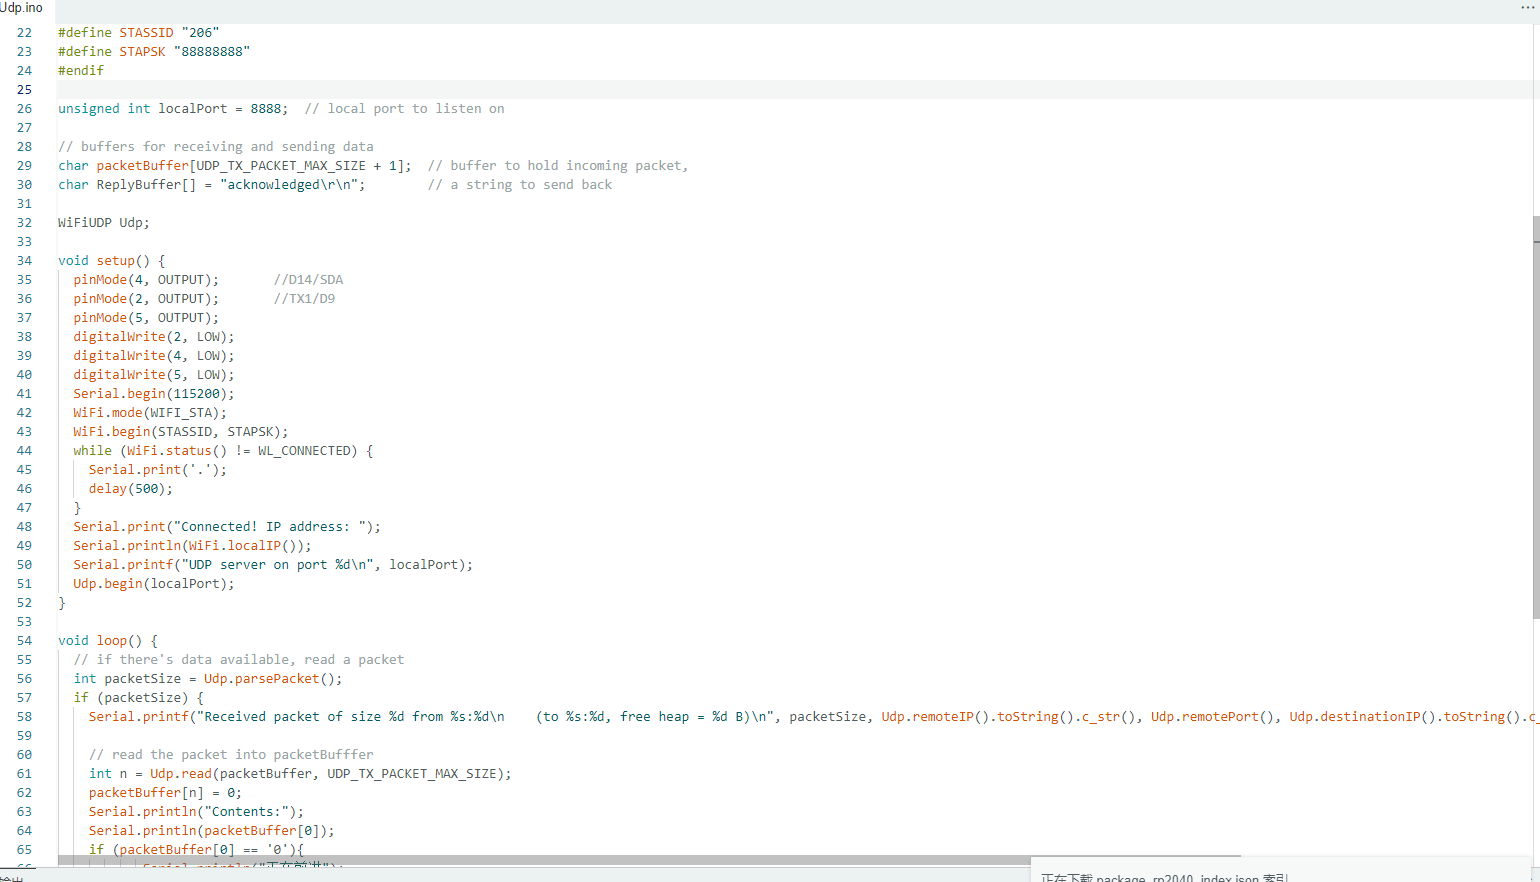Image resolution: width=1540 pixels, height=882 pixels.
Task: Click 'WiFi.begin(STASSID, STAPSK);' statement
Action: [x=181, y=432]
